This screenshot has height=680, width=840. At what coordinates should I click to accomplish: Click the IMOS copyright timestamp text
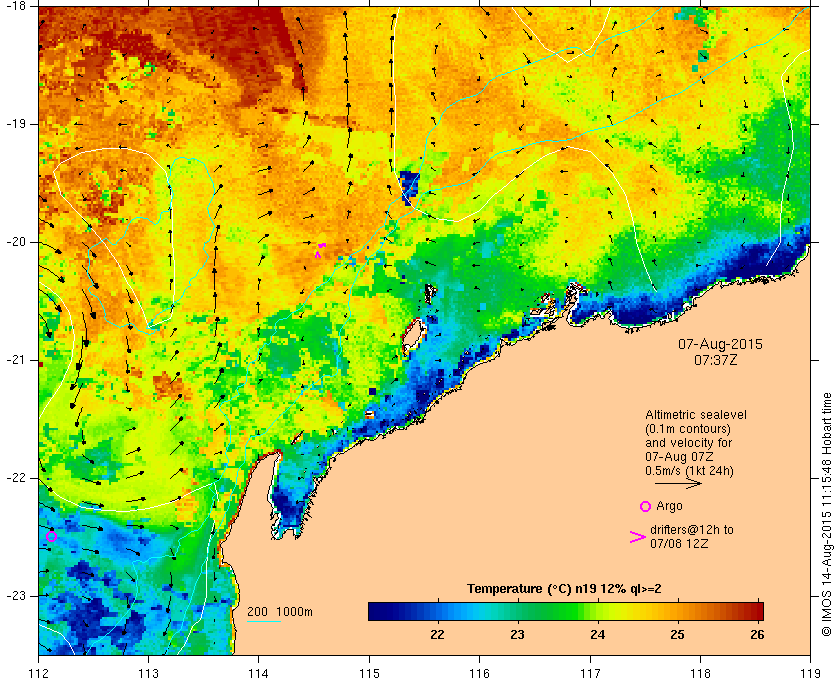coord(827,514)
